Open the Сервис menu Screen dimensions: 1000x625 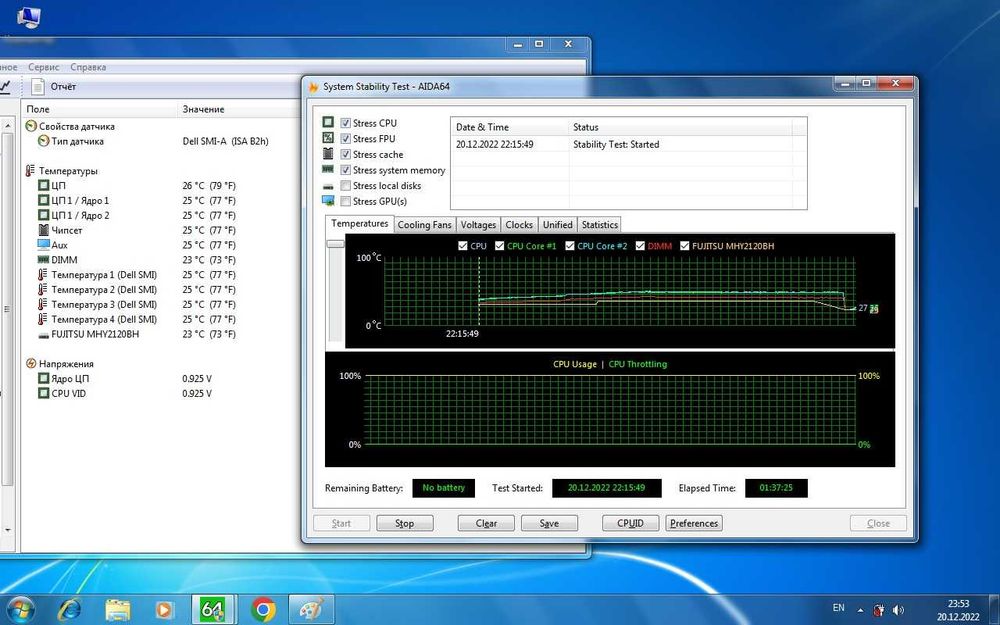click(x=43, y=67)
